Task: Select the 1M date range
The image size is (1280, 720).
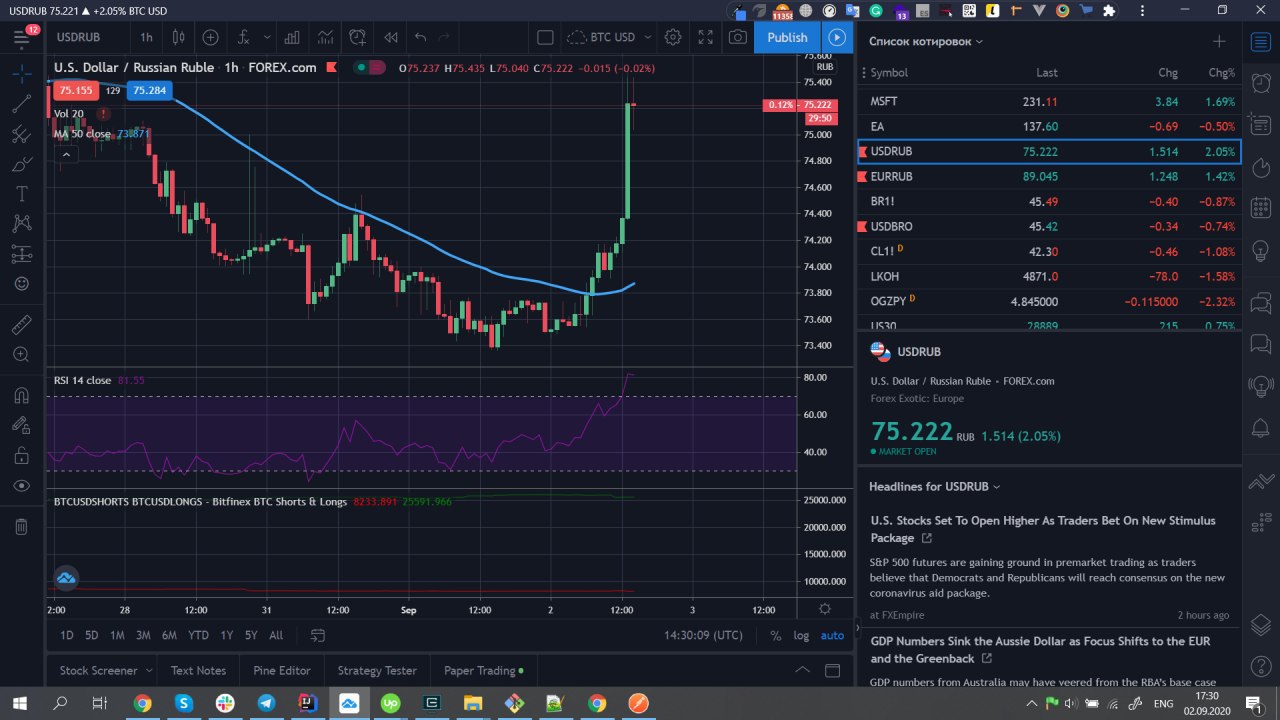Action: click(117, 635)
